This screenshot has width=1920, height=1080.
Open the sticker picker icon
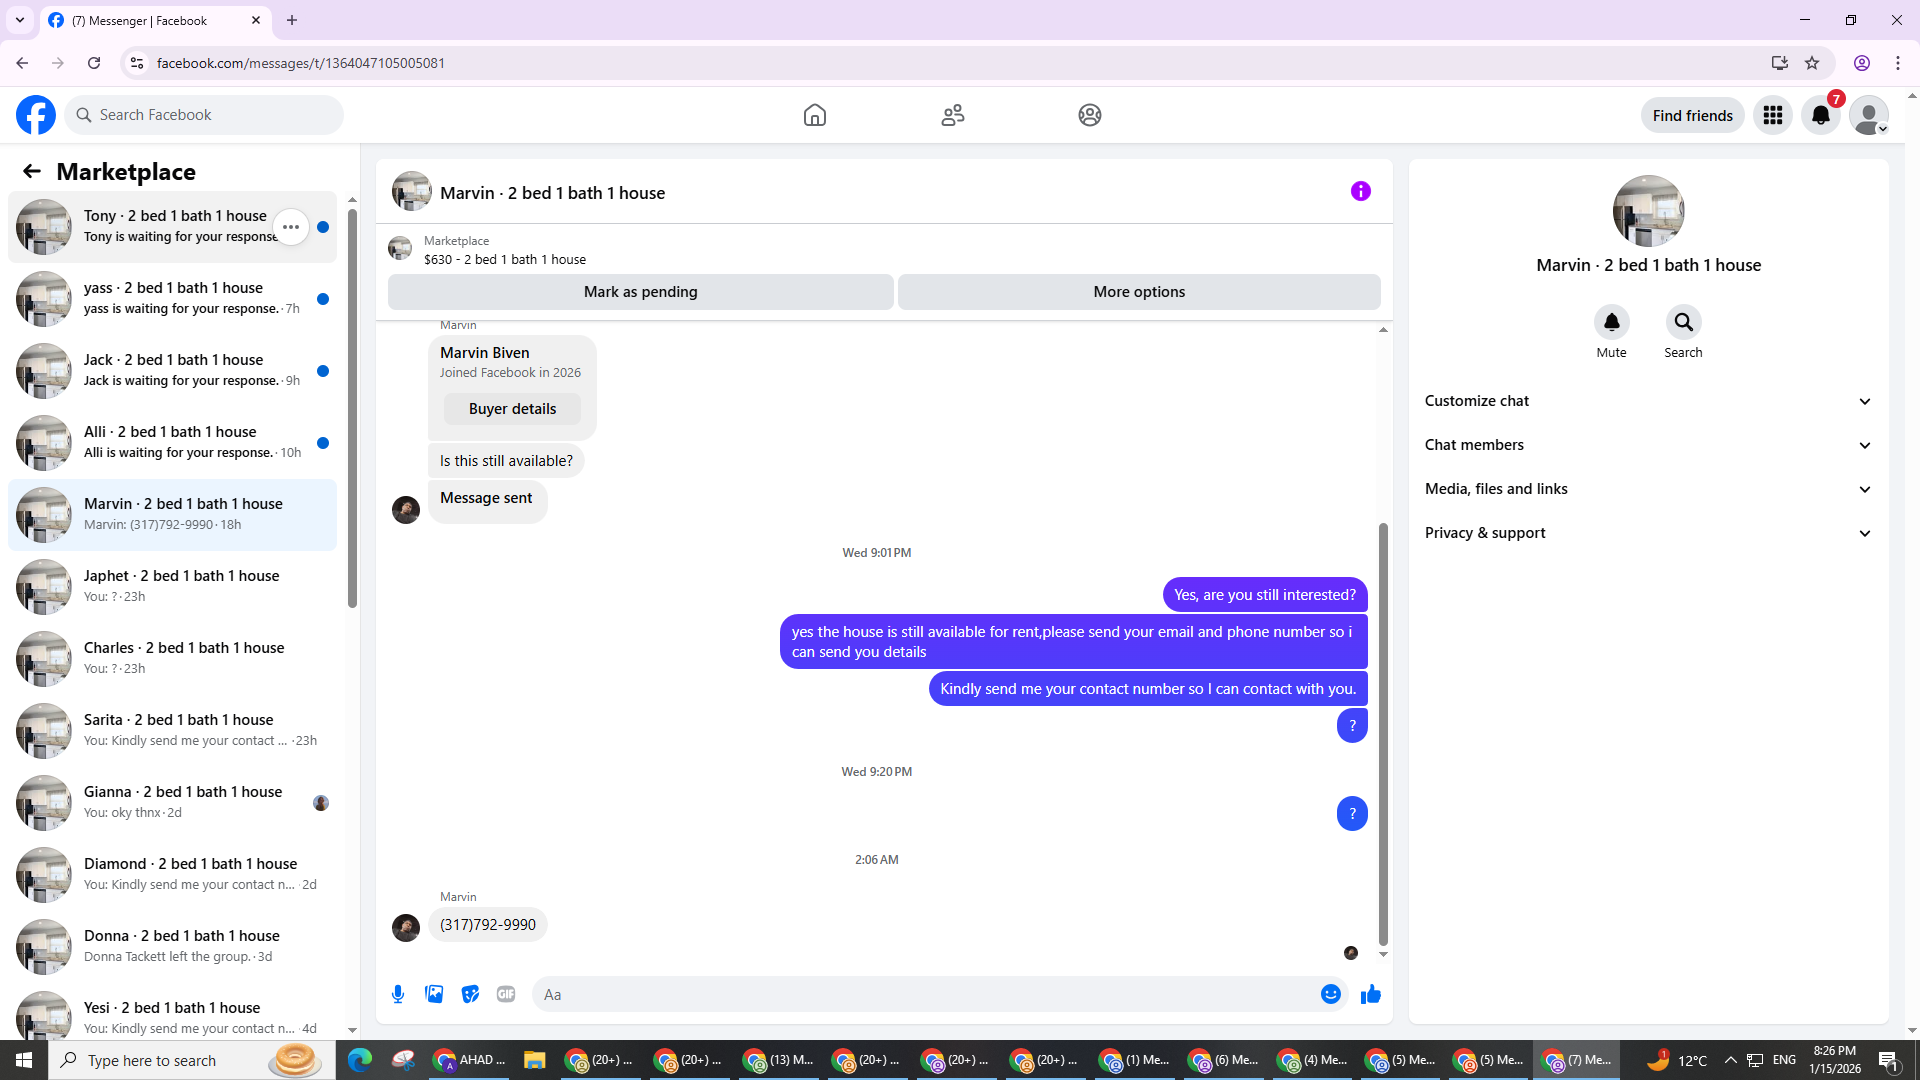click(470, 994)
